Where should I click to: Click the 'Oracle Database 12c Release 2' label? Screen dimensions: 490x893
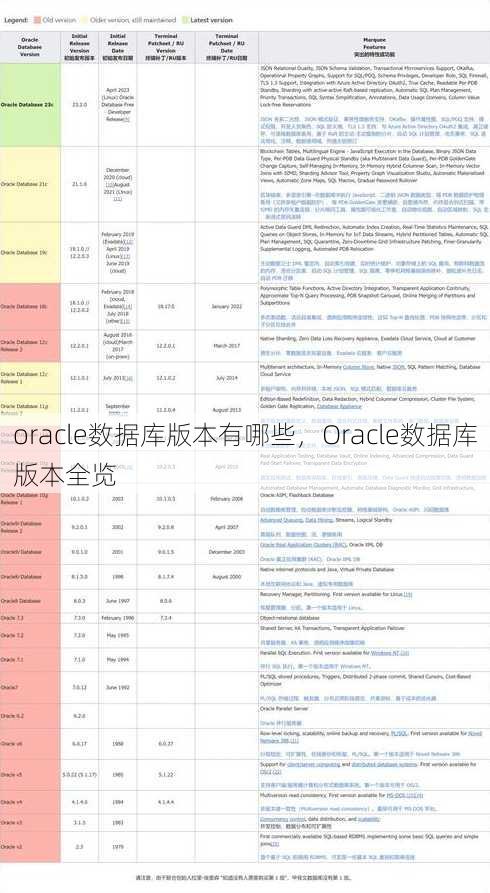(24, 346)
